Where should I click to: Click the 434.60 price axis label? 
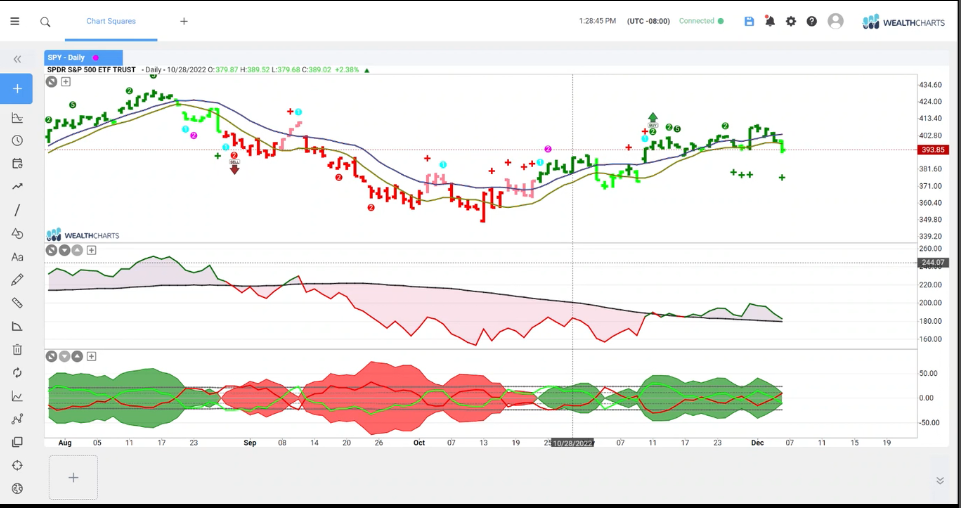(932, 85)
